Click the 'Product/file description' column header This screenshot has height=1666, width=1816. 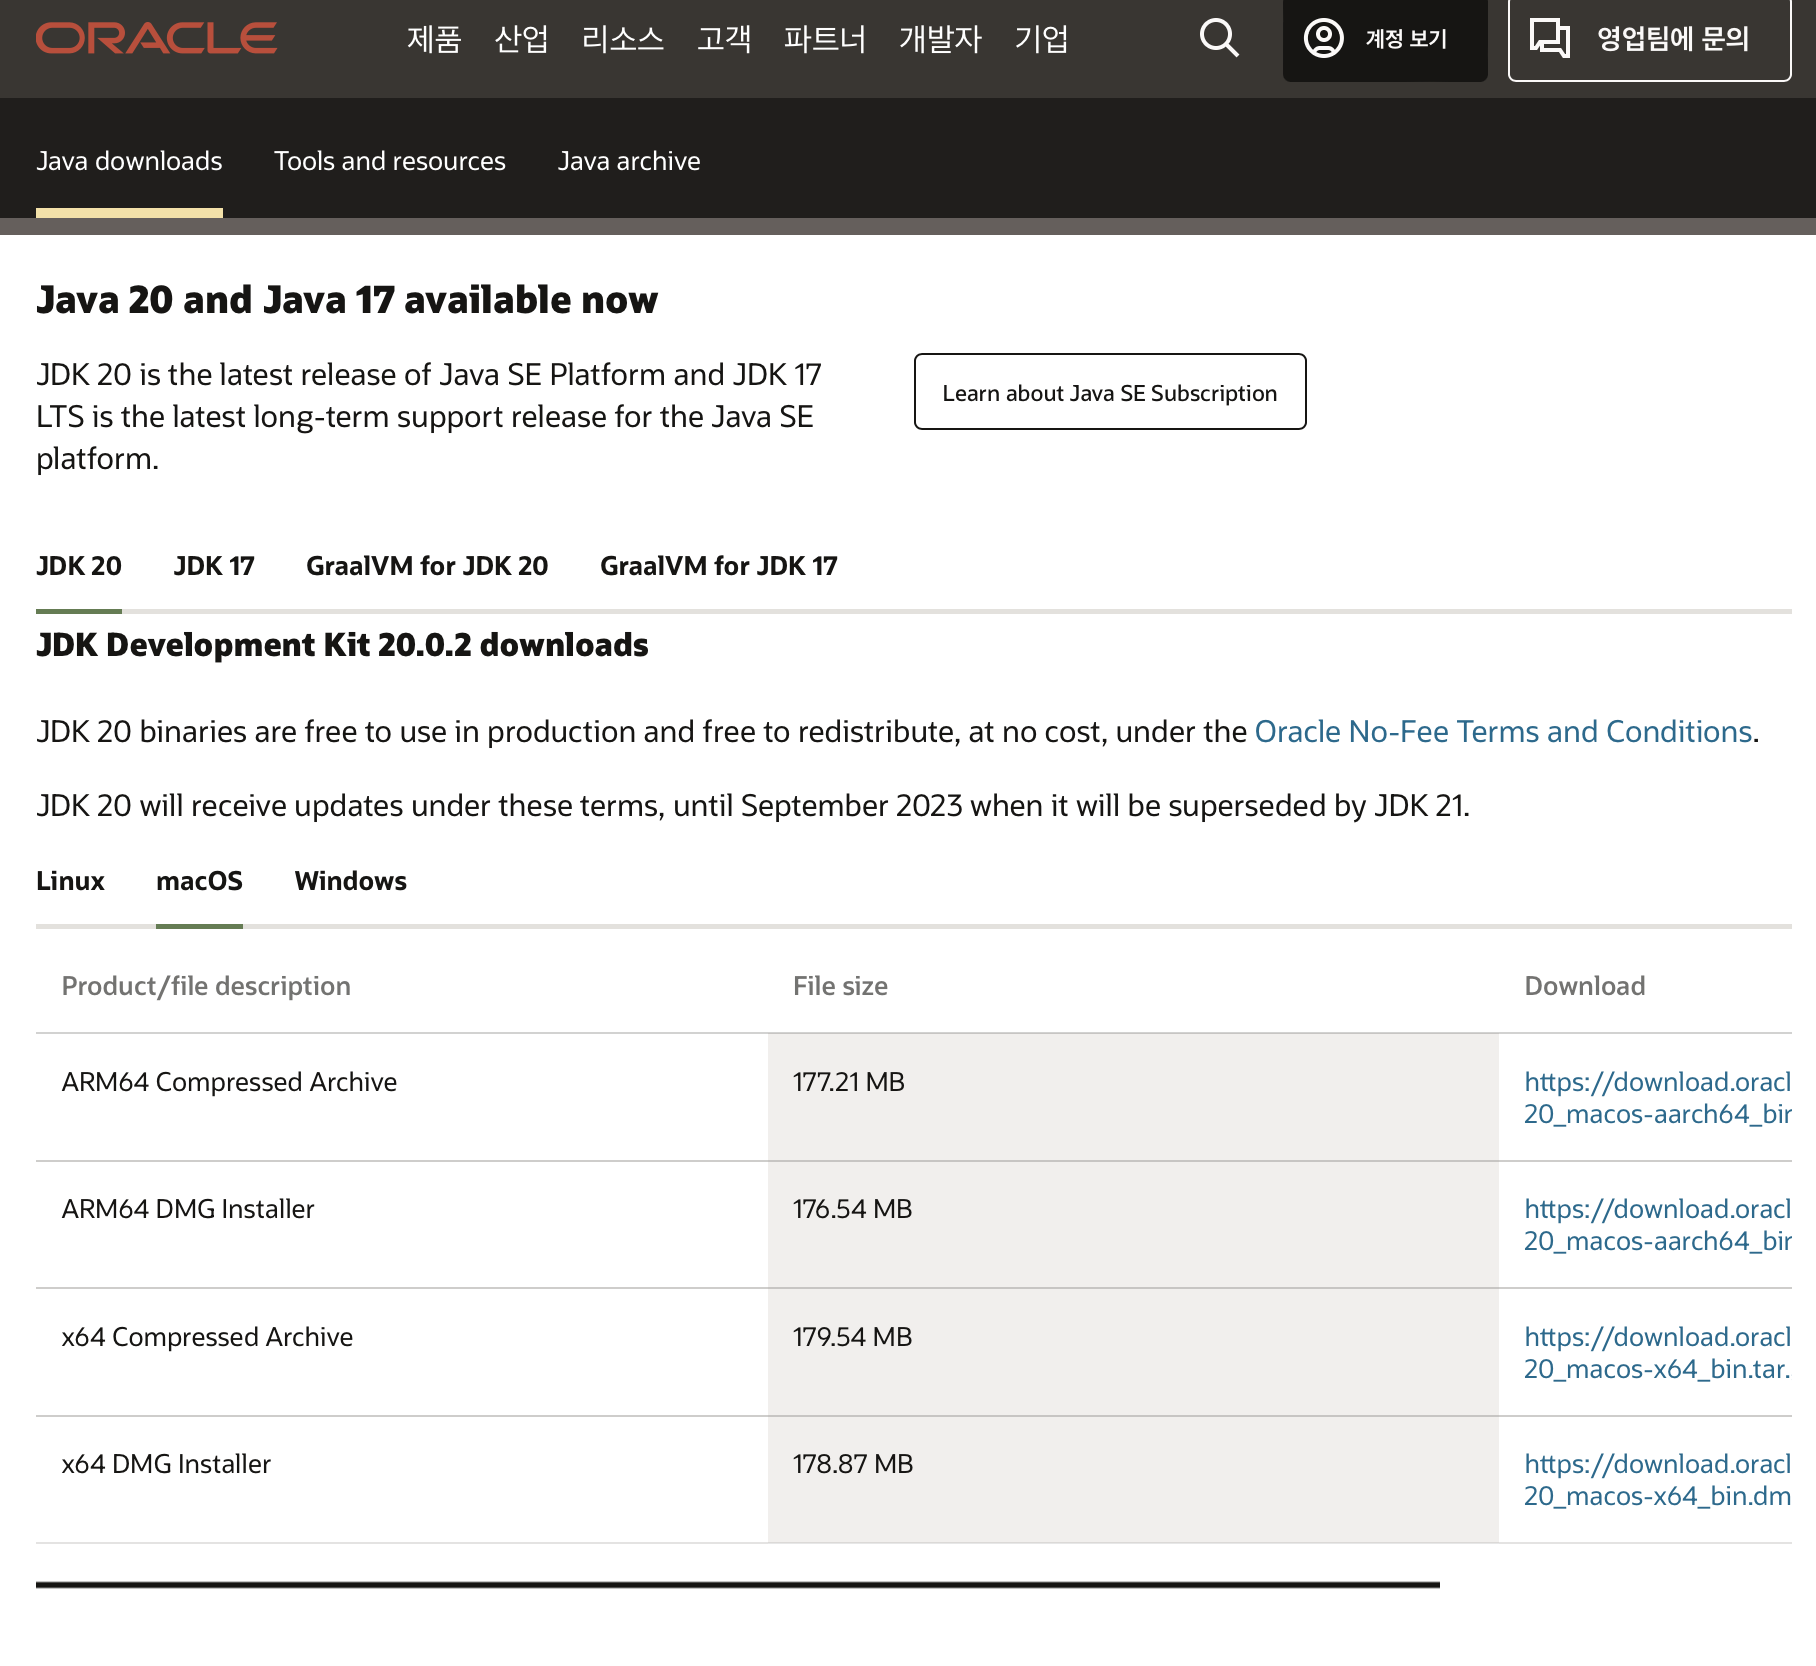(x=206, y=986)
